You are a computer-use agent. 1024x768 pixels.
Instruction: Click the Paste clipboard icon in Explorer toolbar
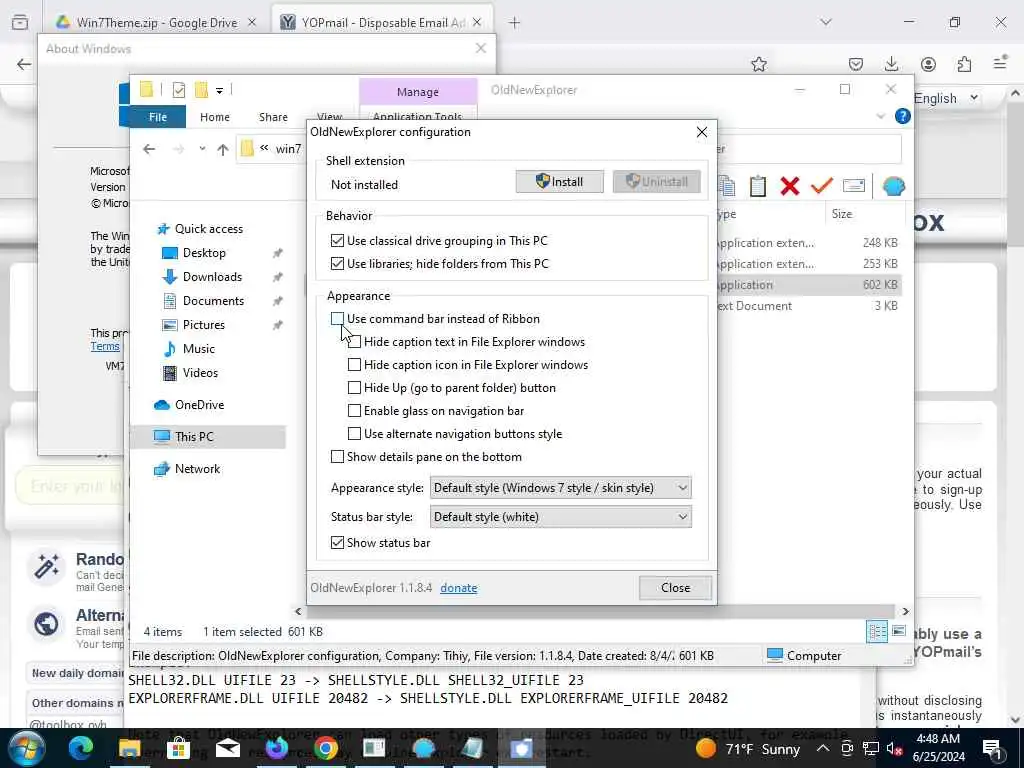click(758, 186)
